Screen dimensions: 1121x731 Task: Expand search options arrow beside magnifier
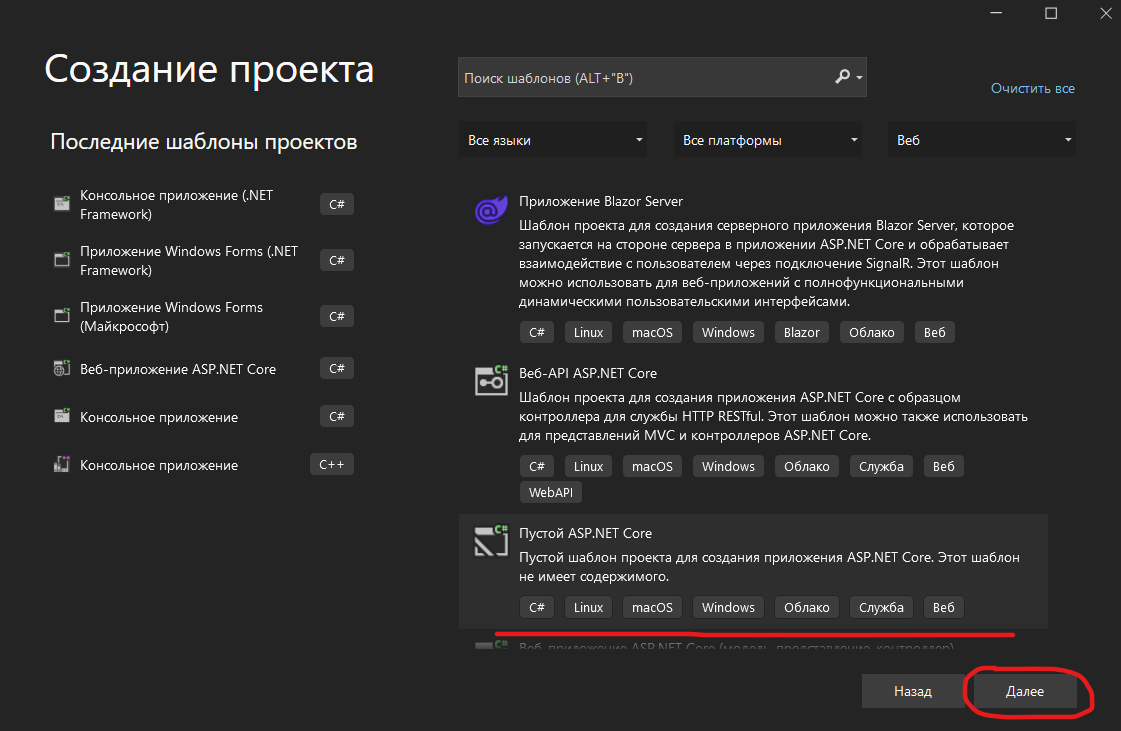(859, 77)
